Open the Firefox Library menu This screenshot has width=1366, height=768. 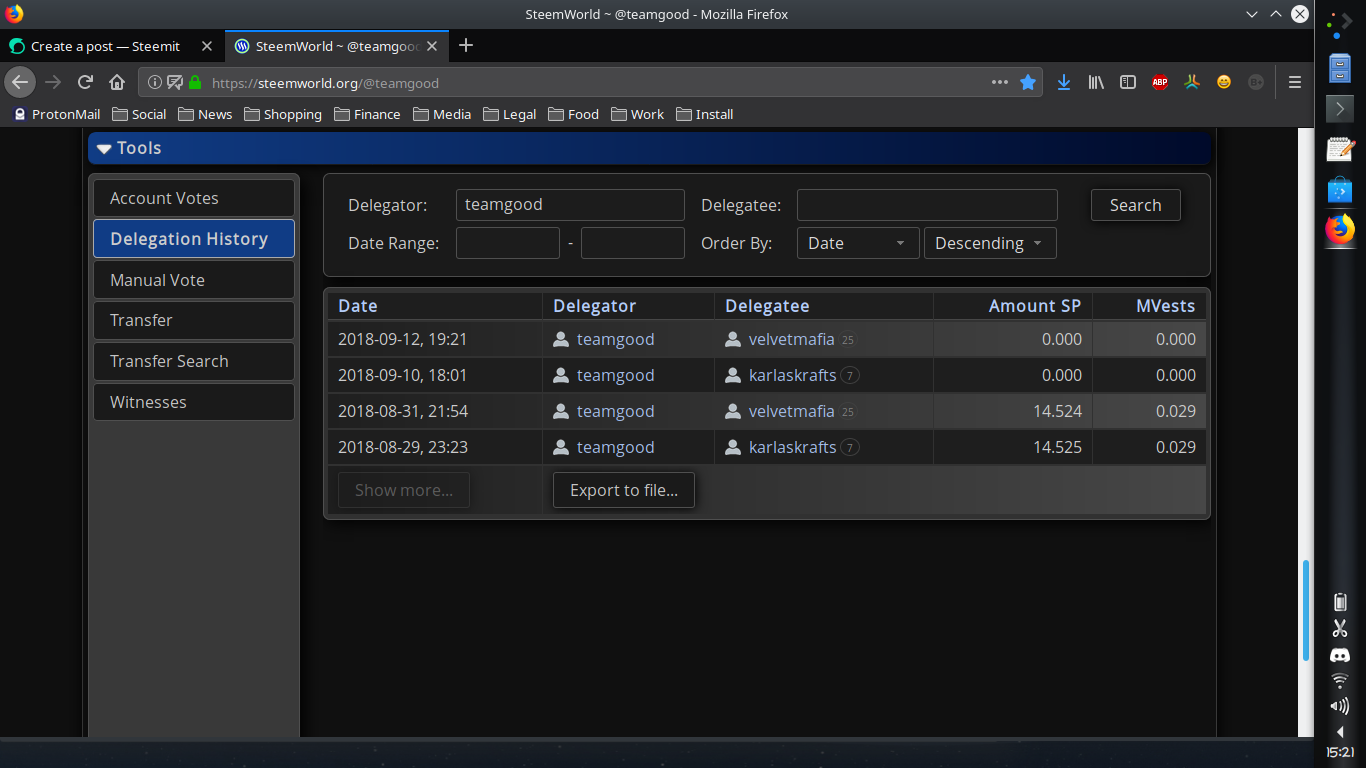(1096, 83)
